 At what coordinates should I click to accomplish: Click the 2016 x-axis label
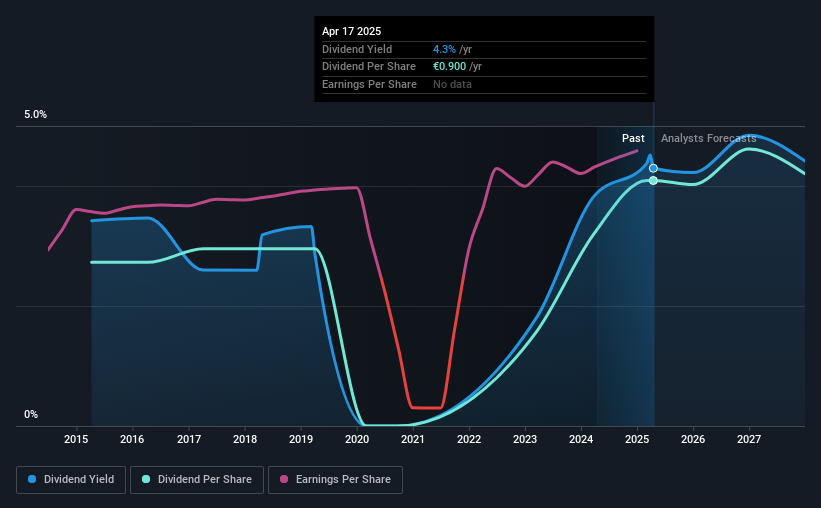coord(132,439)
